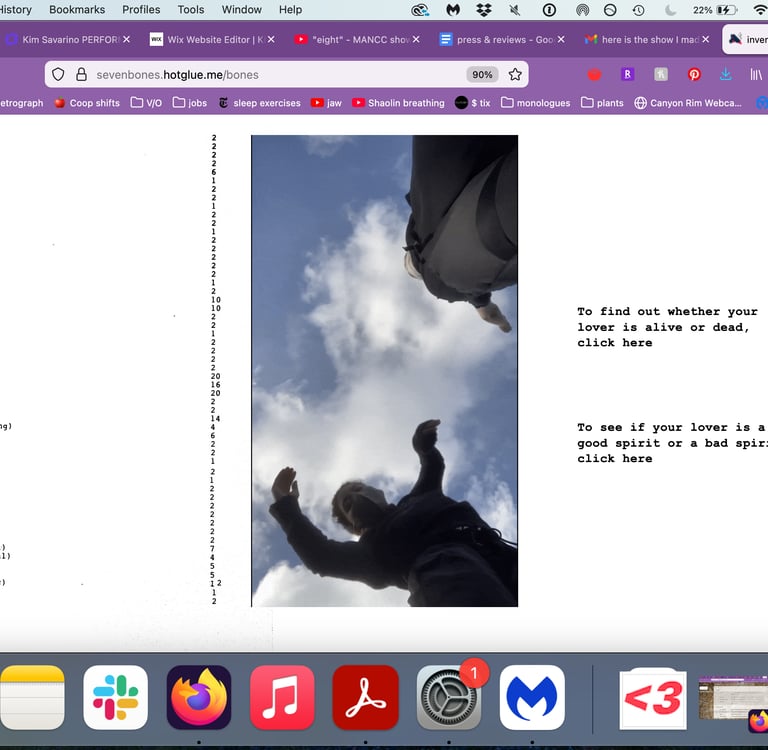Bookmark this page with star icon
Image resolution: width=768 pixels, height=750 pixels.
click(515, 74)
